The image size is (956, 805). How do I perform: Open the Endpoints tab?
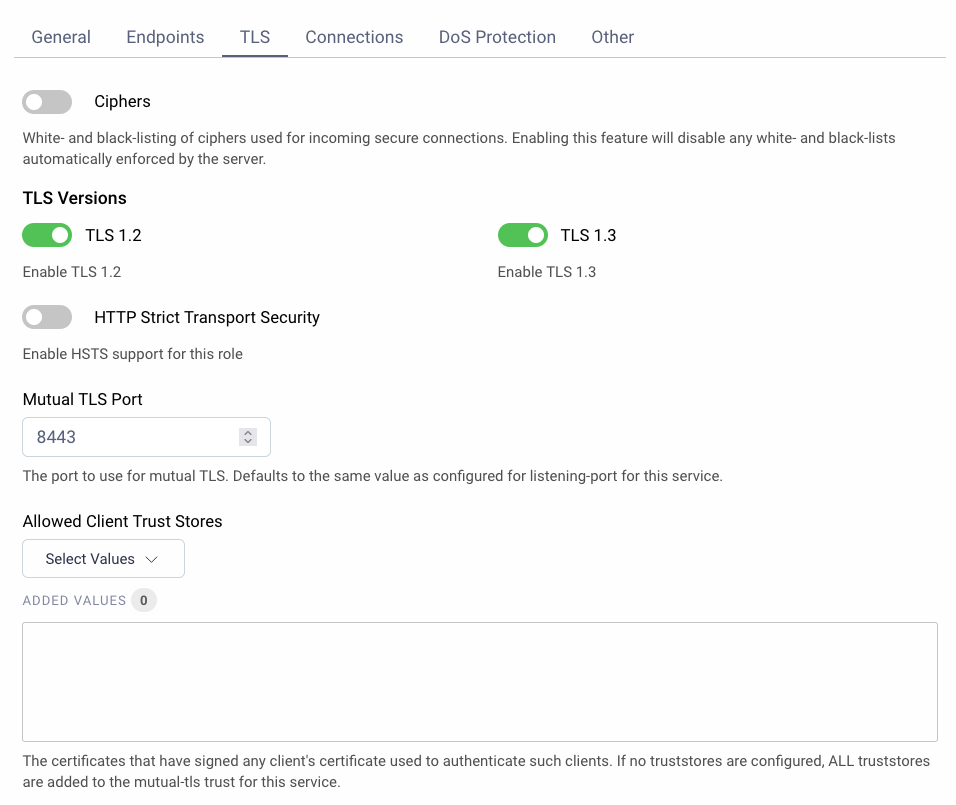pos(165,37)
